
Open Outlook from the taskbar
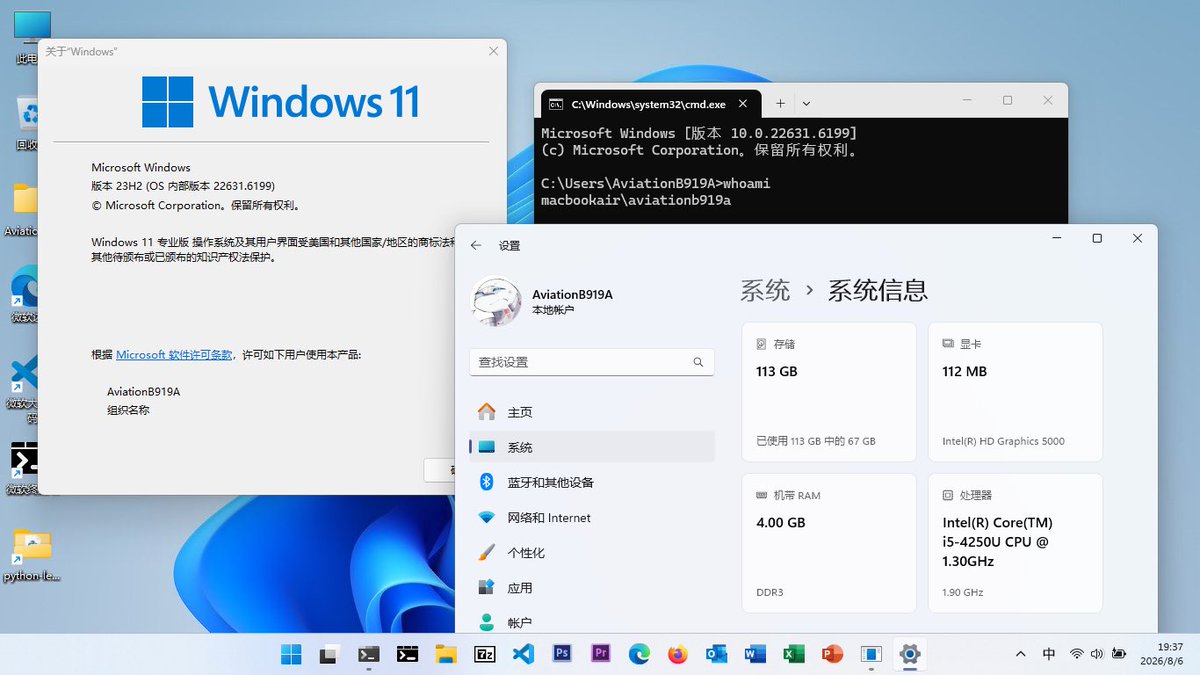716,655
